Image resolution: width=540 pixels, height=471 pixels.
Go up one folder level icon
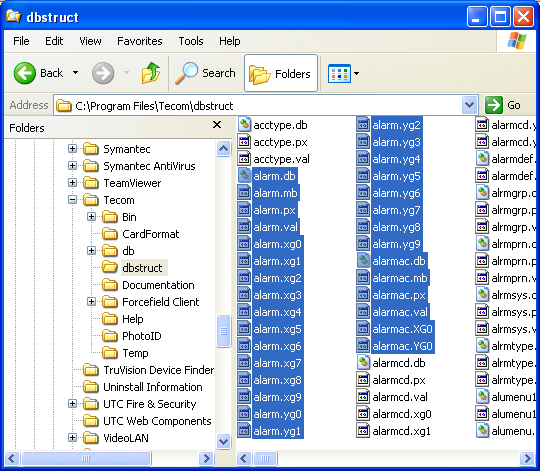151,73
